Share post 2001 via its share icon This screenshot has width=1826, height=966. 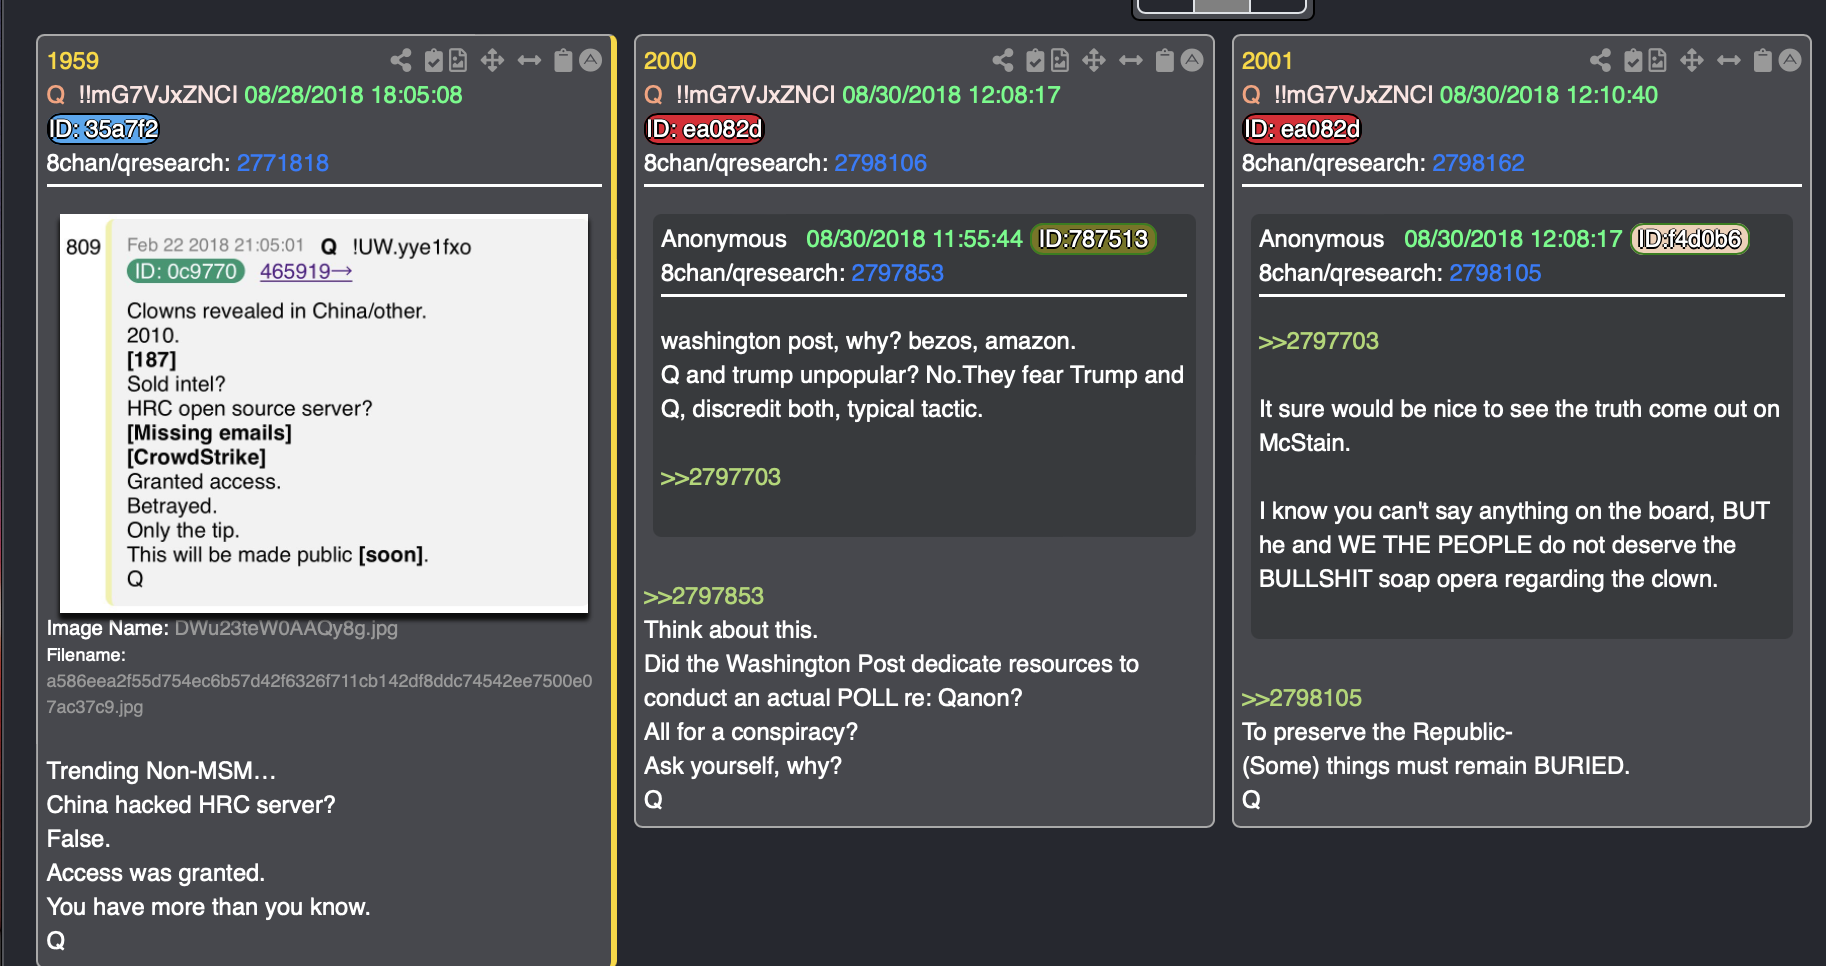coord(1601,61)
